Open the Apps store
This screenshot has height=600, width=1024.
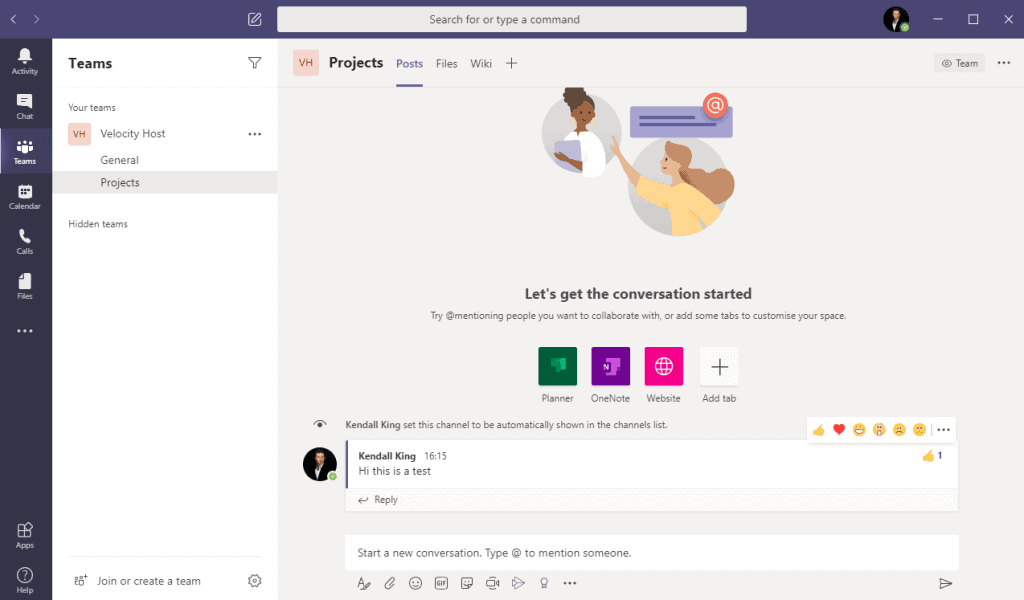25,535
